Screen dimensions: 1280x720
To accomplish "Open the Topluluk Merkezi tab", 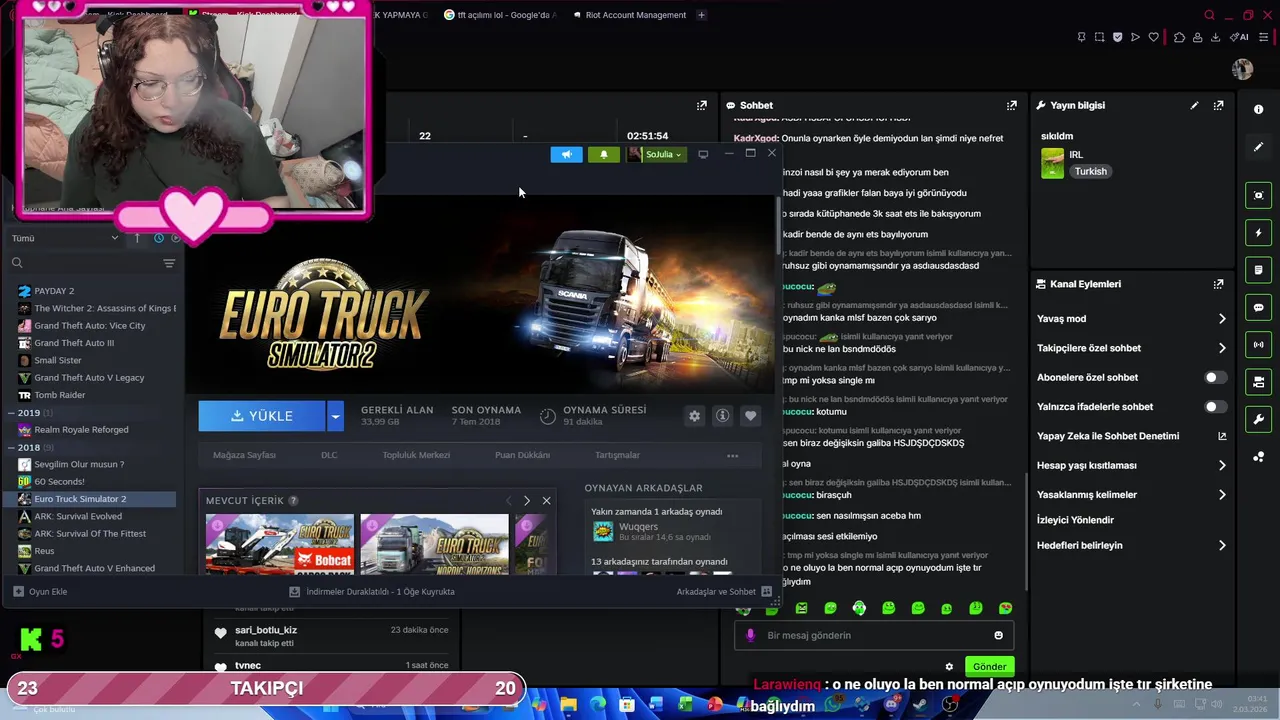I will point(416,455).
